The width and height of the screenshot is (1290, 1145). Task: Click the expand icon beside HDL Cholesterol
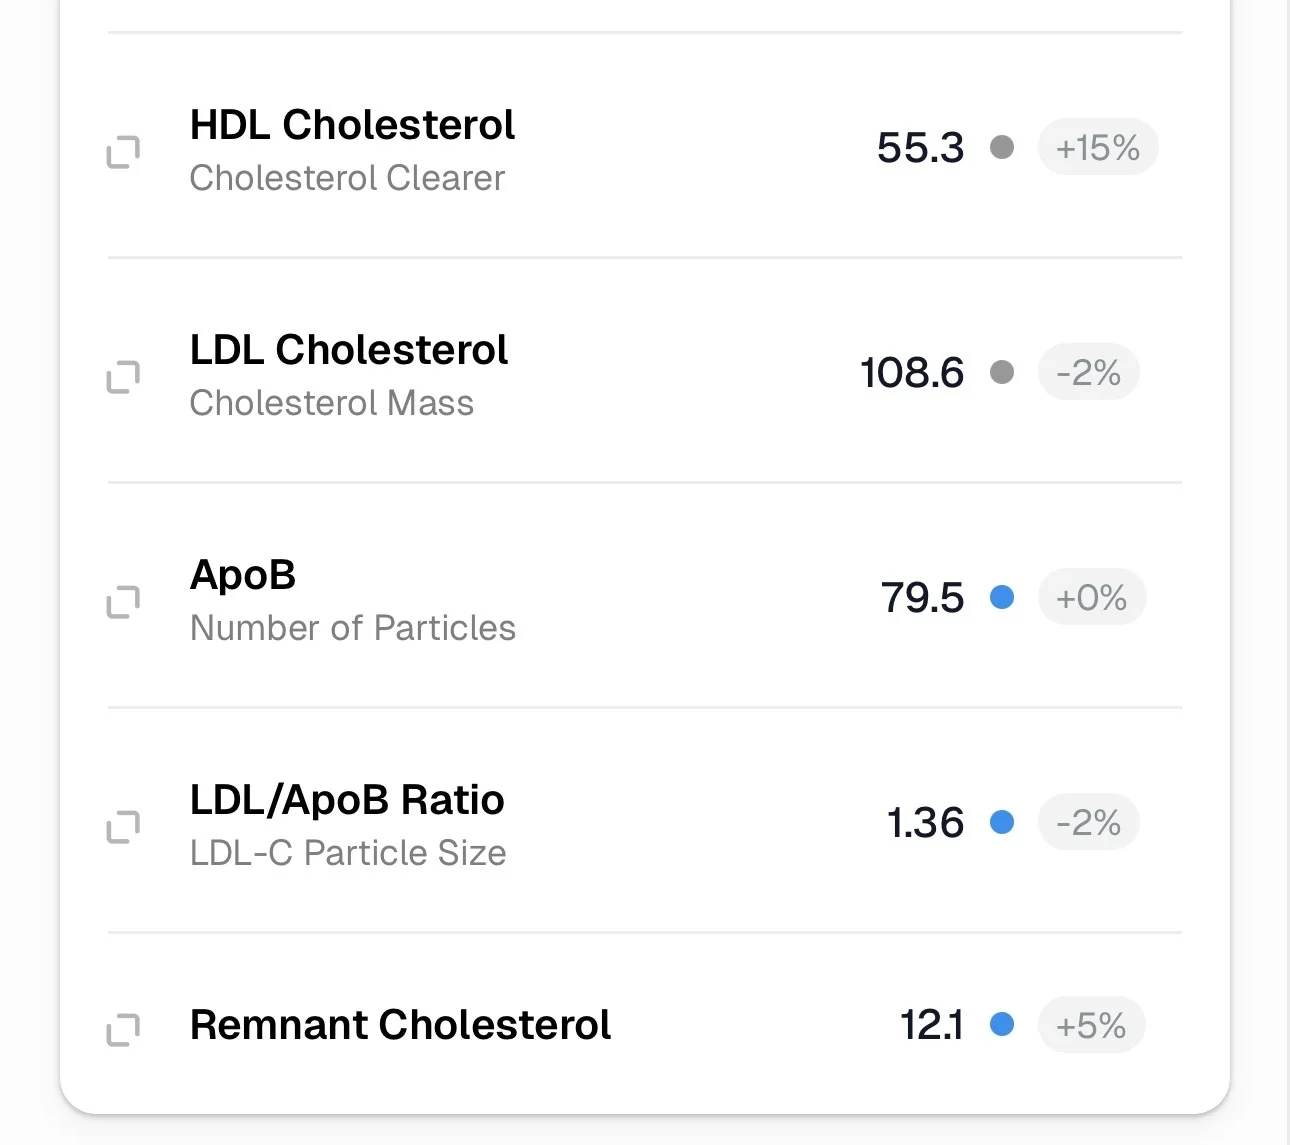[123, 152]
